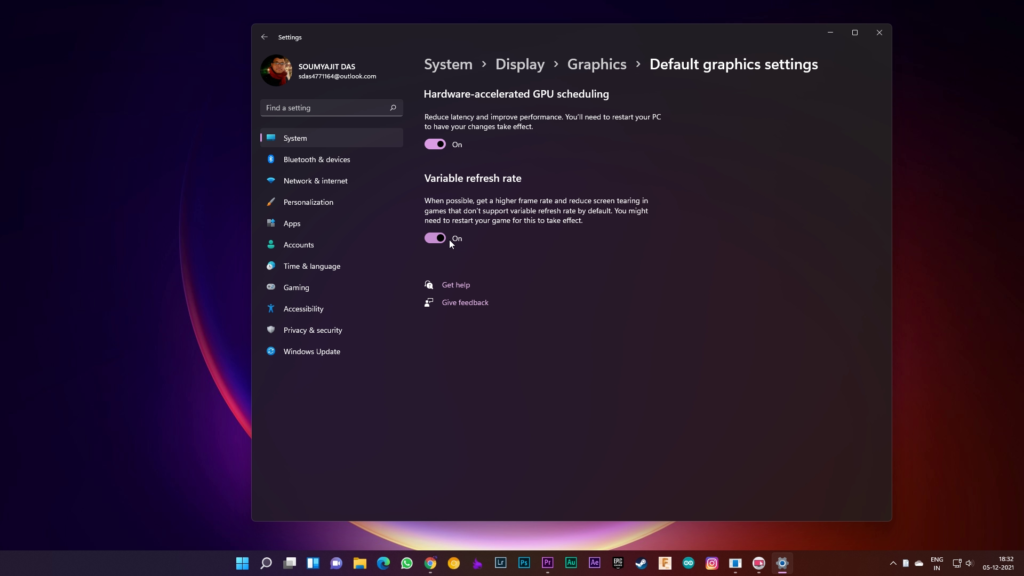Launch Adobe Audition from the taskbar
The height and width of the screenshot is (576, 1024).
click(x=571, y=563)
